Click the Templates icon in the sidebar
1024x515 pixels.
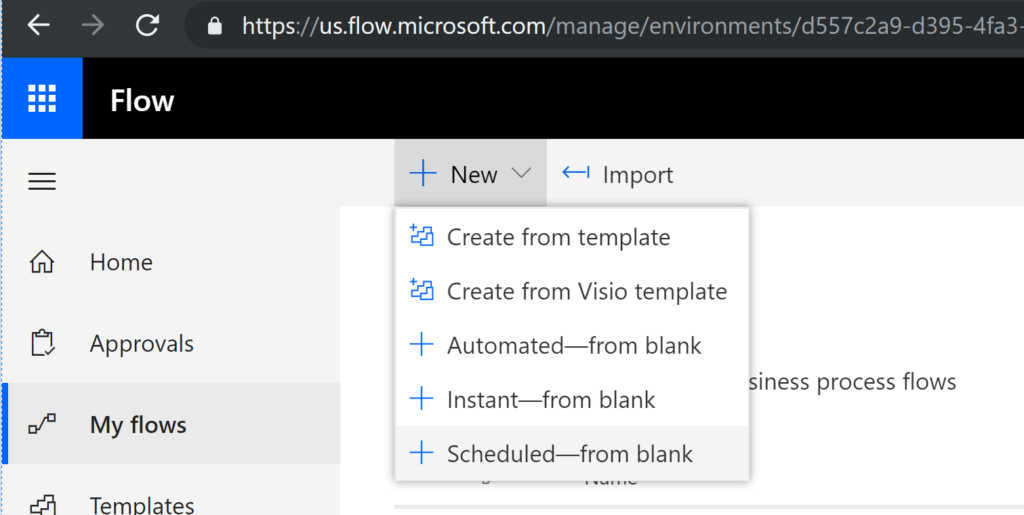[x=42, y=503]
